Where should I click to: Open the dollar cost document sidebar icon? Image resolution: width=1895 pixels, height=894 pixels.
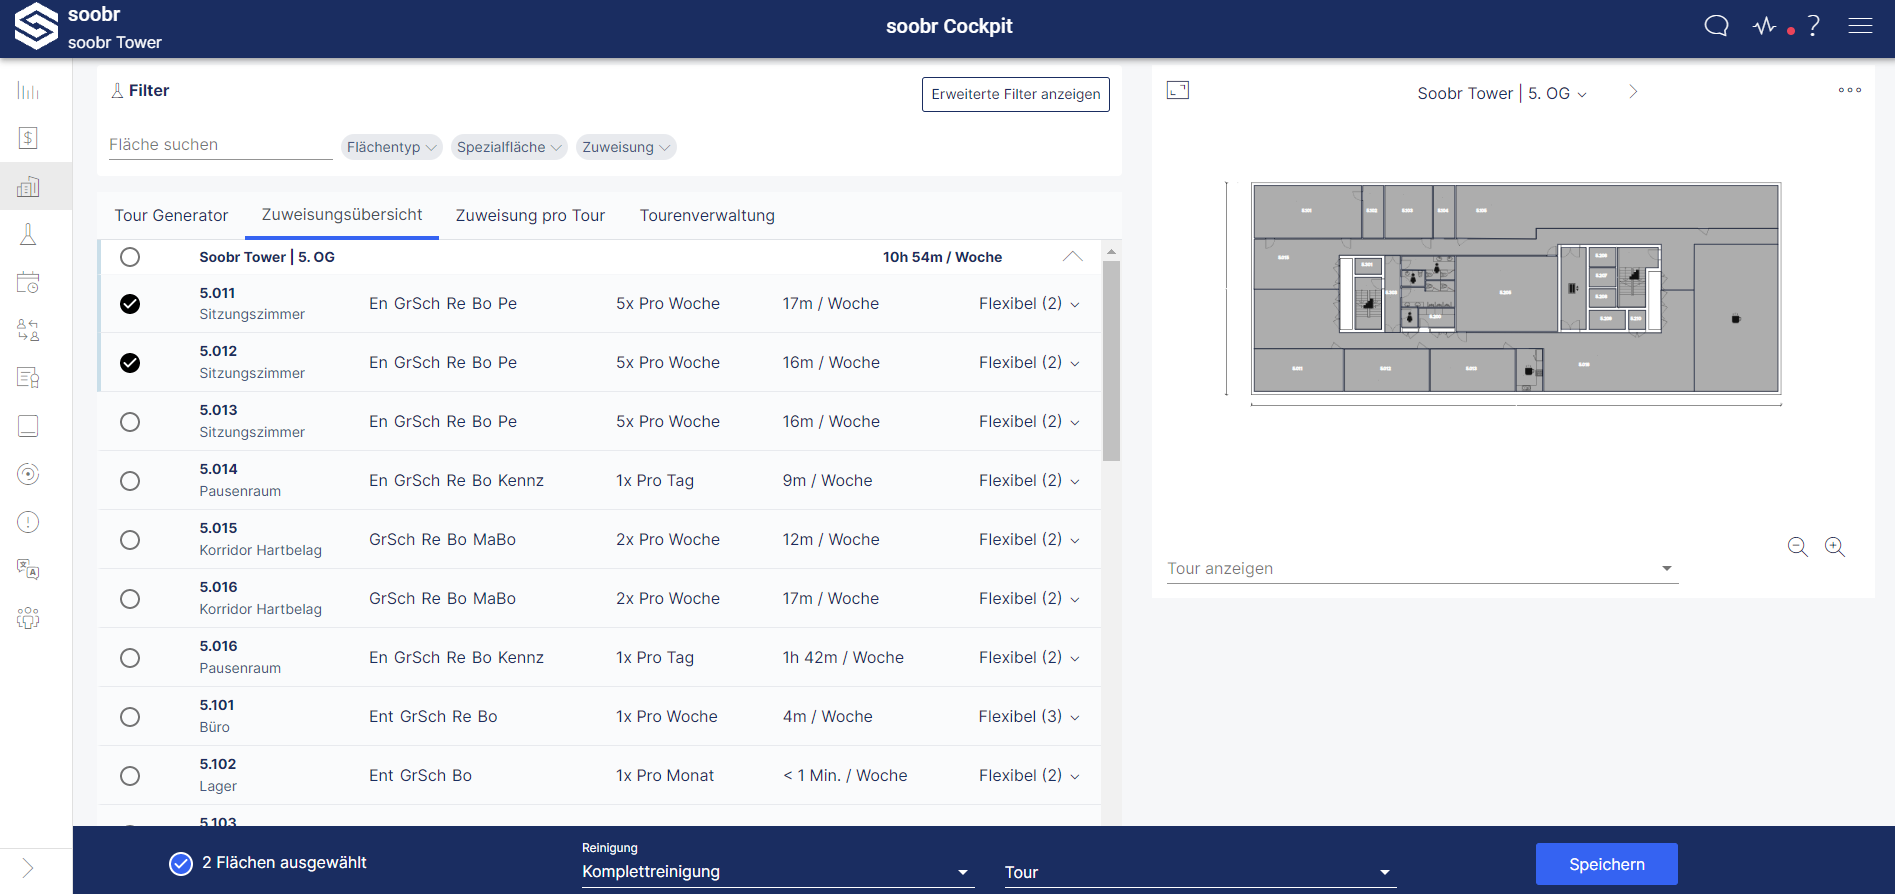28,138
